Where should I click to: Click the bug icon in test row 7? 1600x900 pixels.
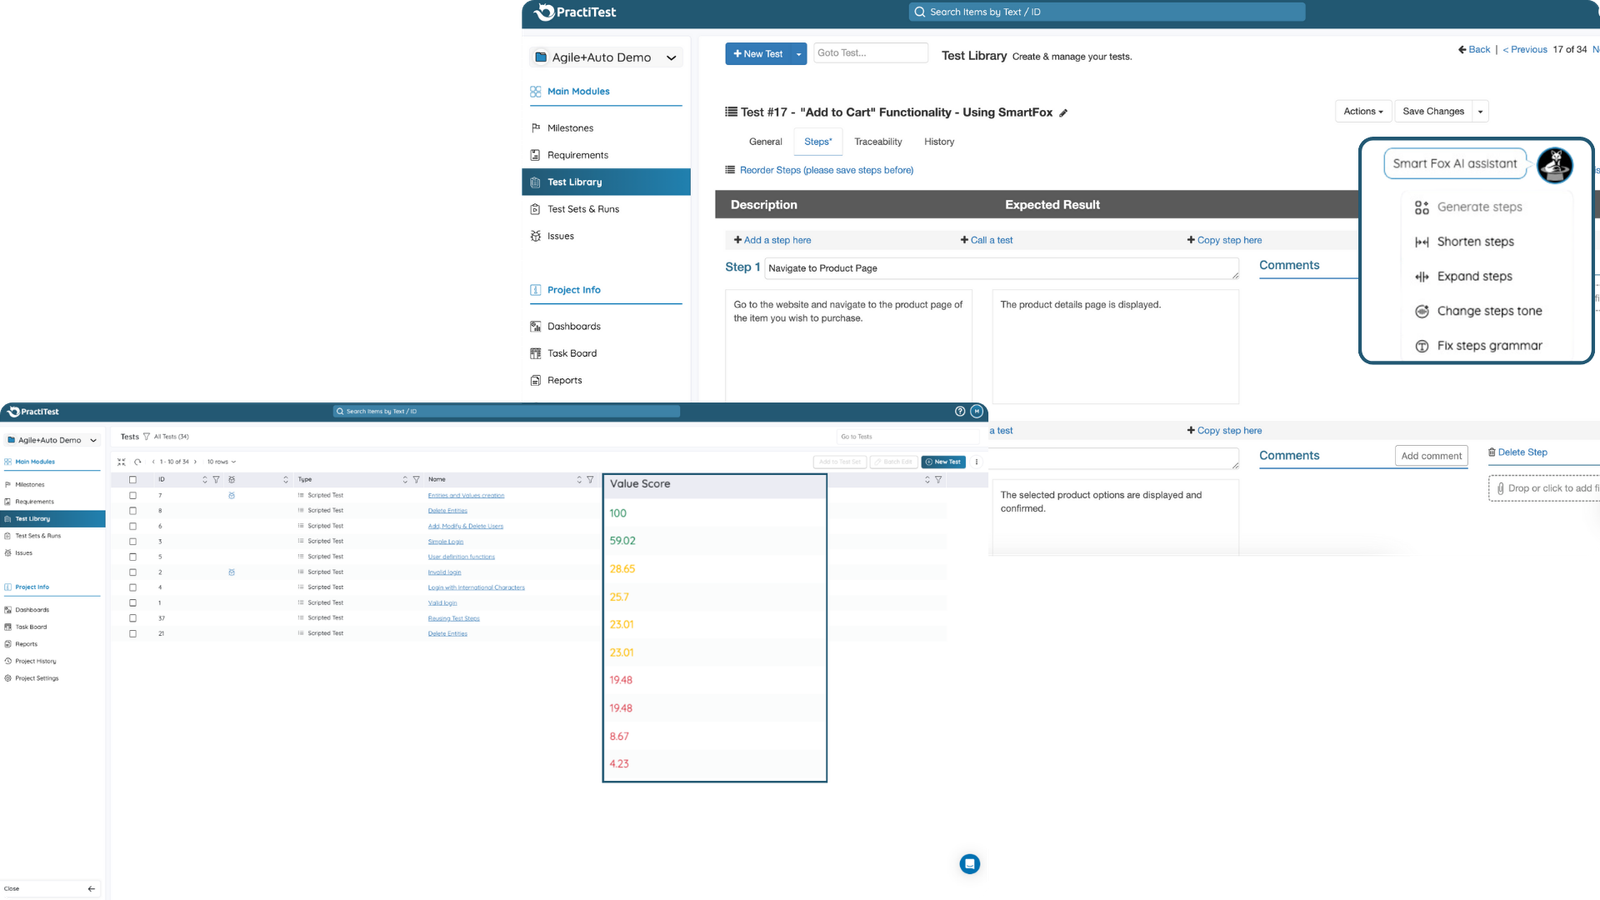[x=232, y=495]
